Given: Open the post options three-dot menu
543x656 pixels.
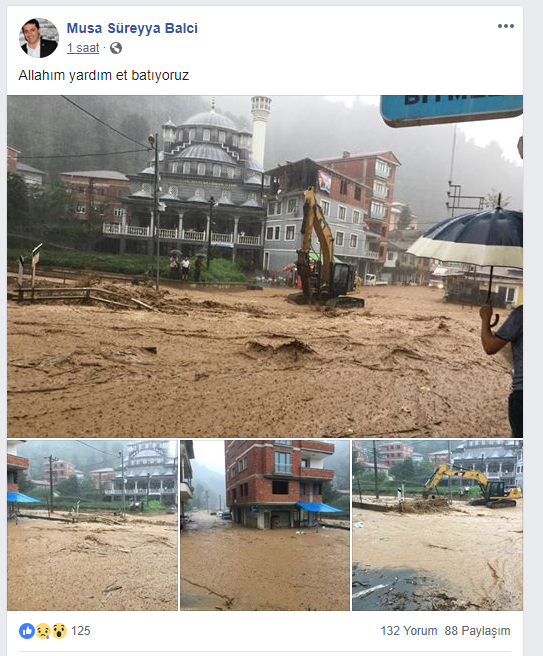Looking at the screenshot, I should 505,26.
